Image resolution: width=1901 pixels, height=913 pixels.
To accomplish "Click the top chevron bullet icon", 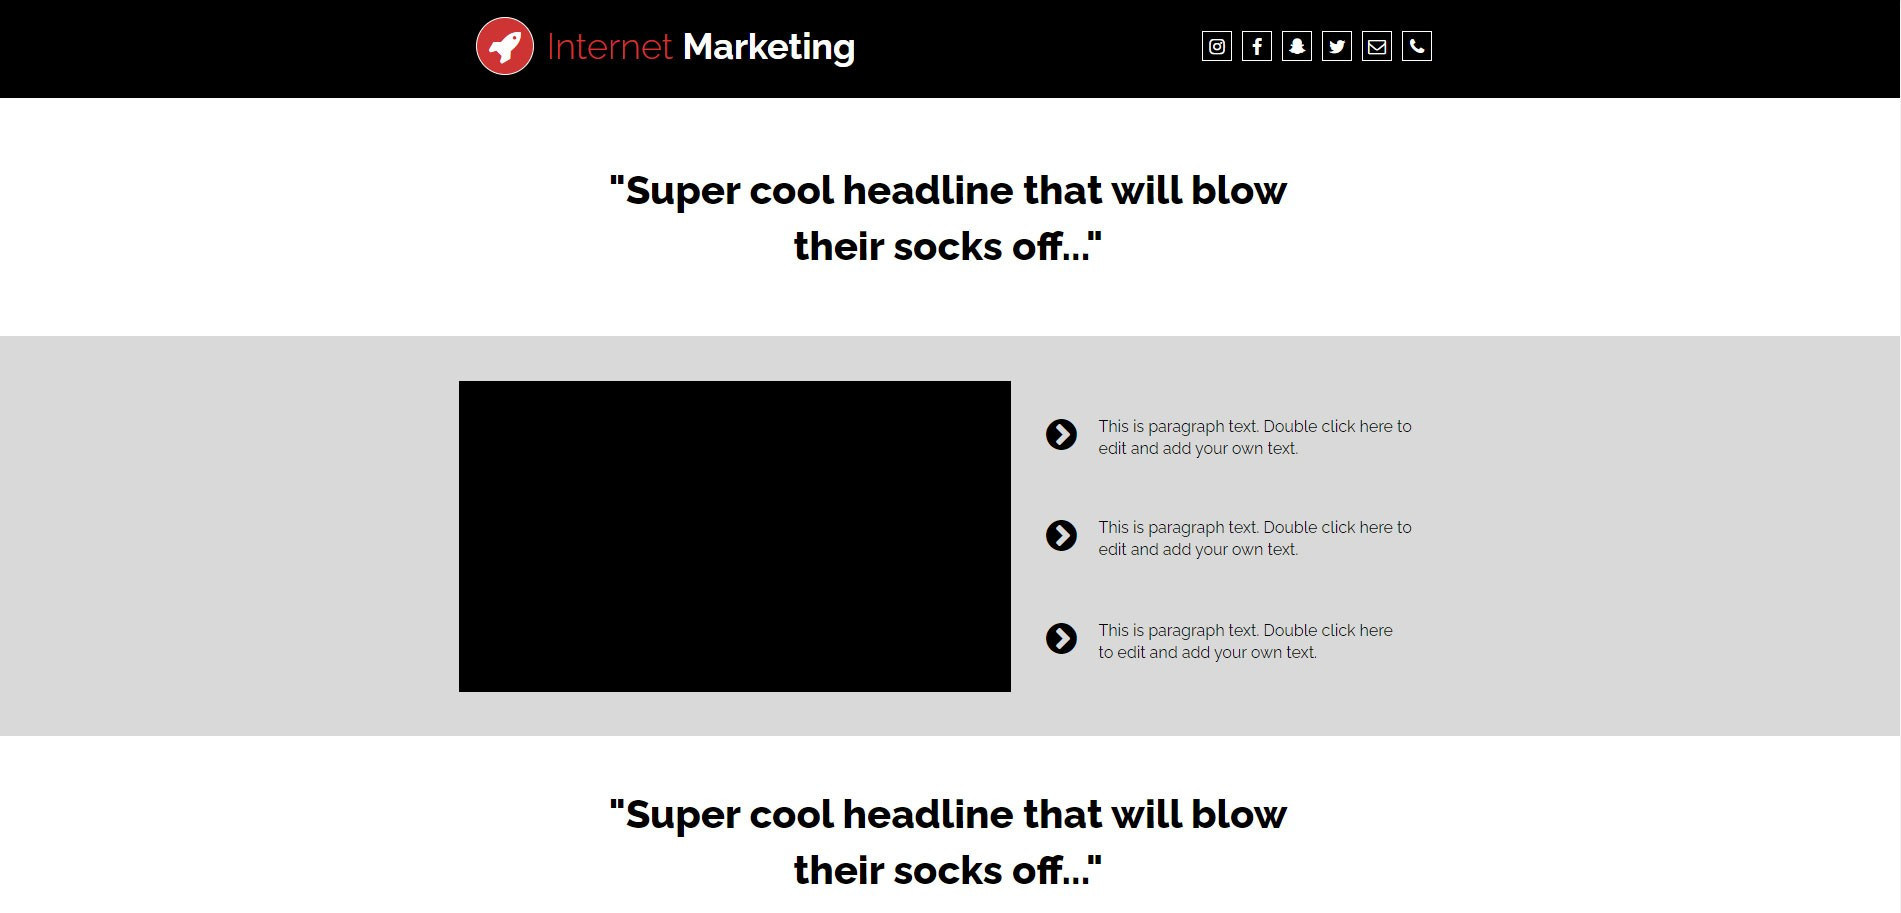I will pyautogui.click(x=1061, y=435).
